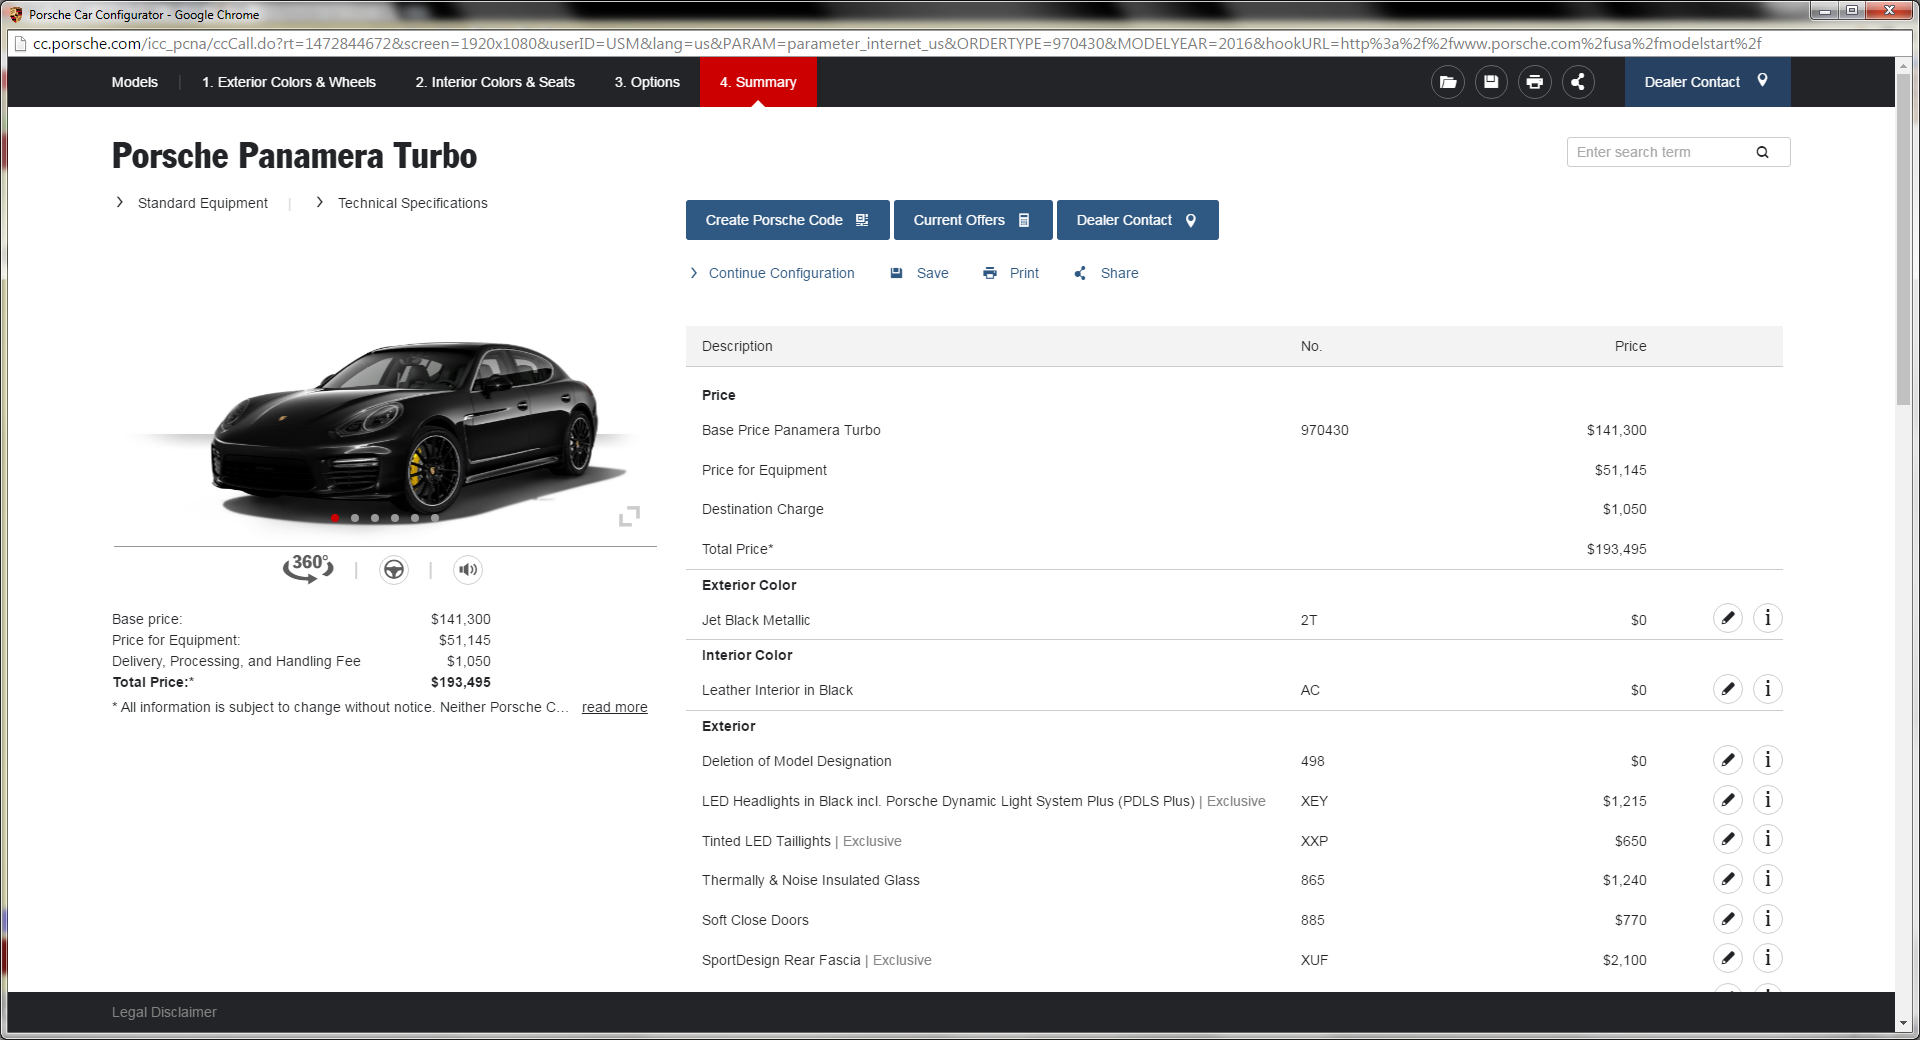
Task: Show info for LED Headlights in Black
Action: [1767, 800]
